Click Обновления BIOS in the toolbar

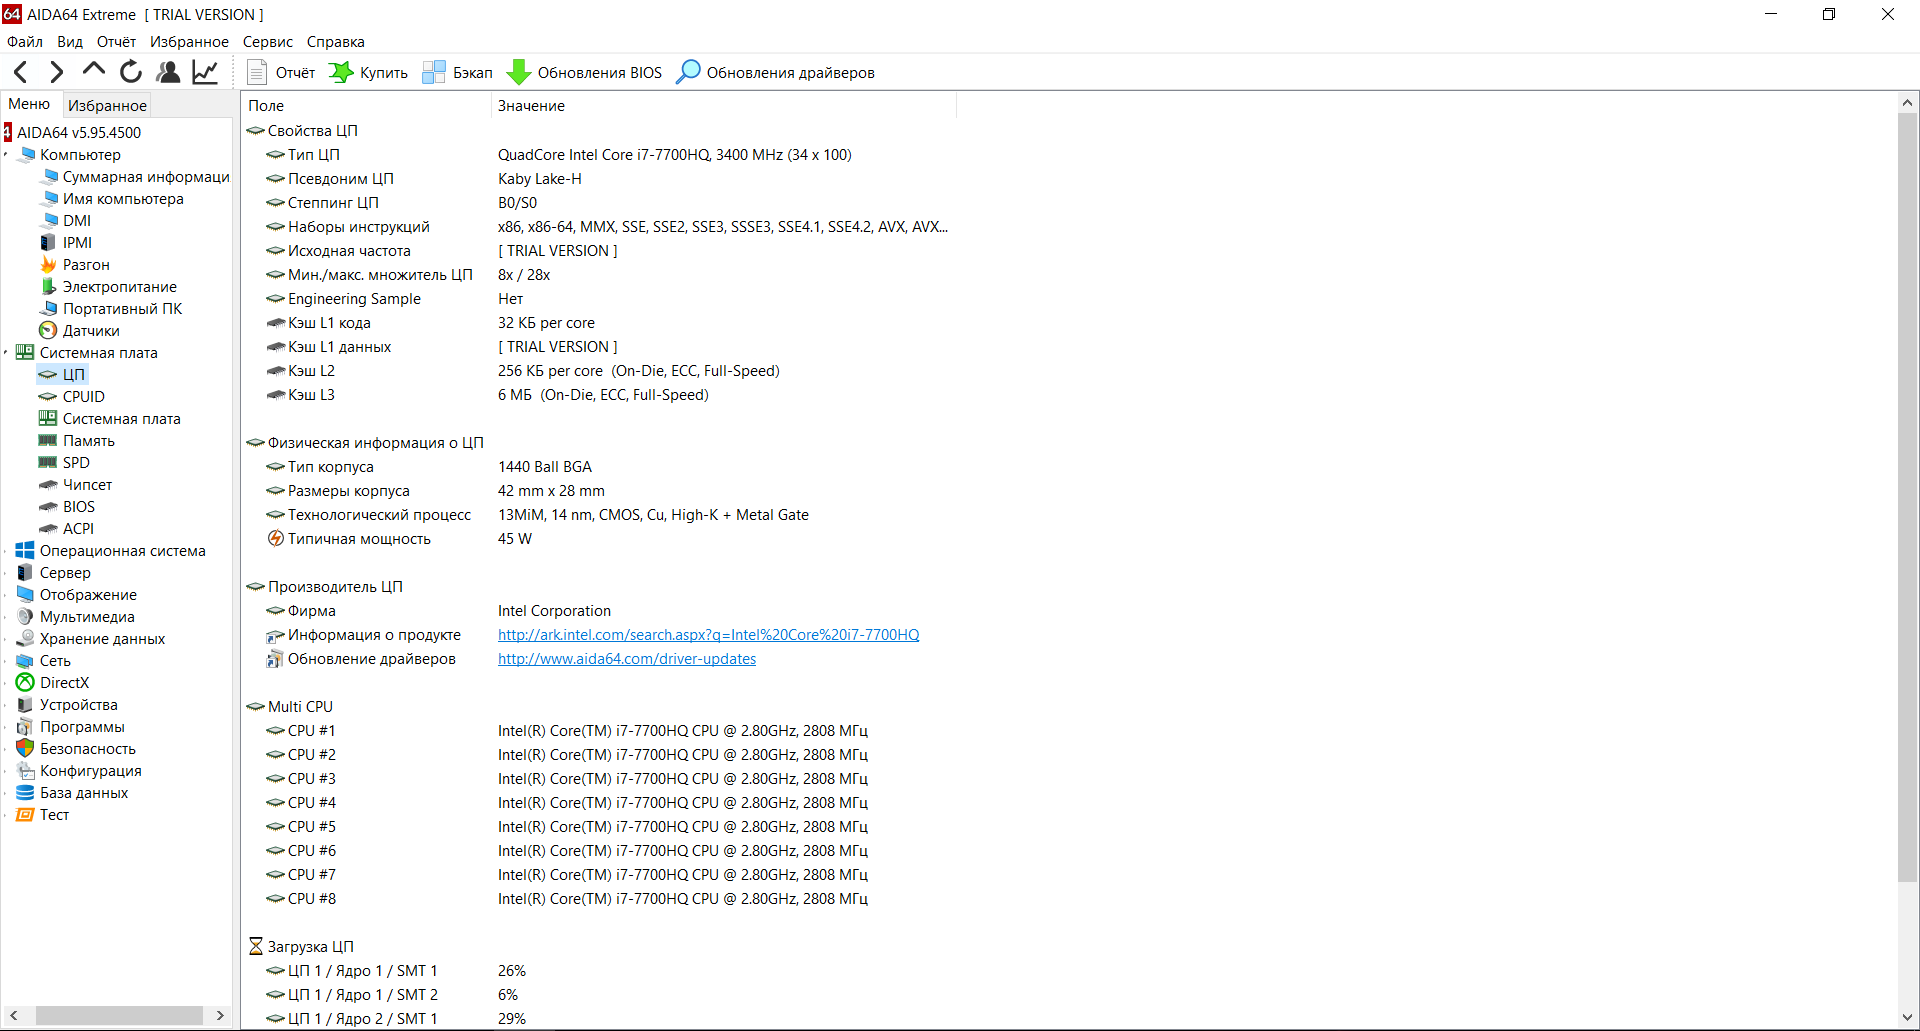tap(585, 72)
